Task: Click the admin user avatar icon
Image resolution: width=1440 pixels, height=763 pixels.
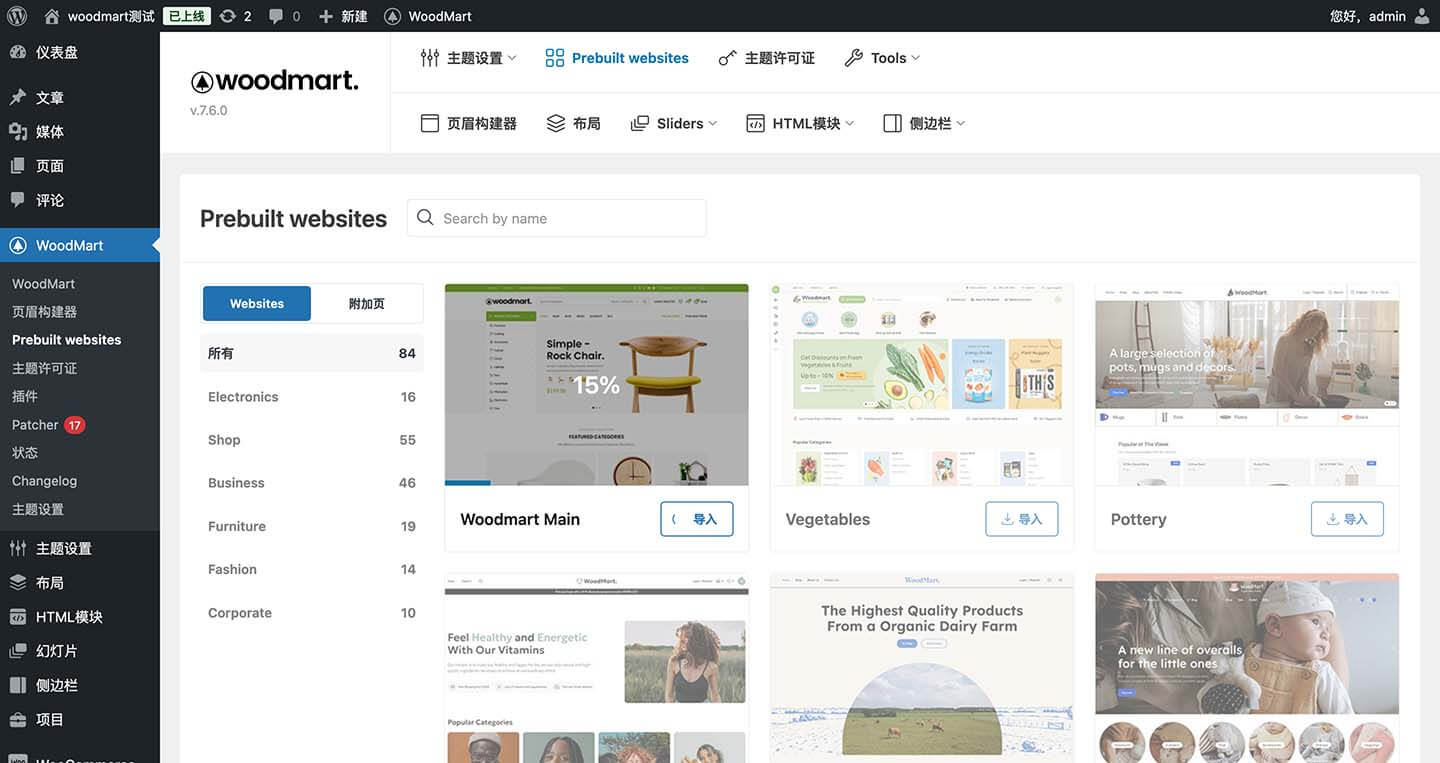Action: (x=1422, y=16)
